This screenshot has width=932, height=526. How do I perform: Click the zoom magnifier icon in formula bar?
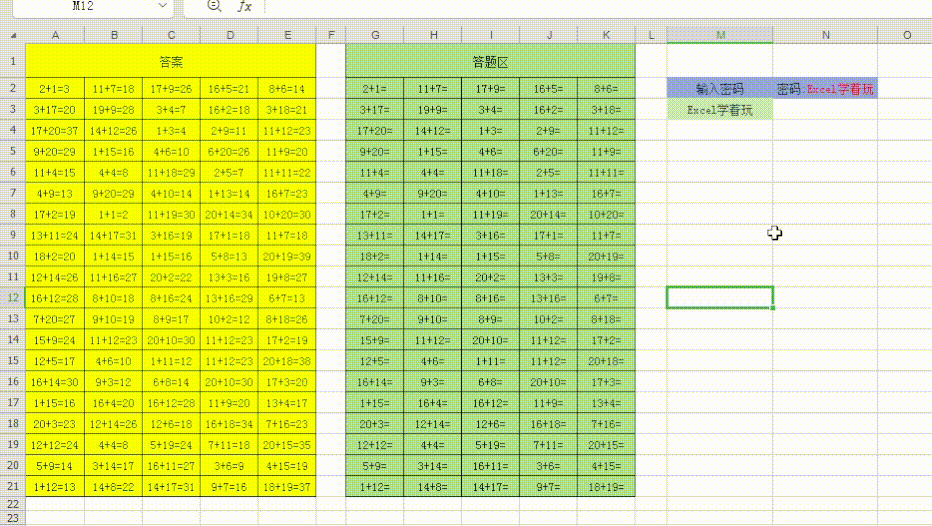click(x=214, y=6)
